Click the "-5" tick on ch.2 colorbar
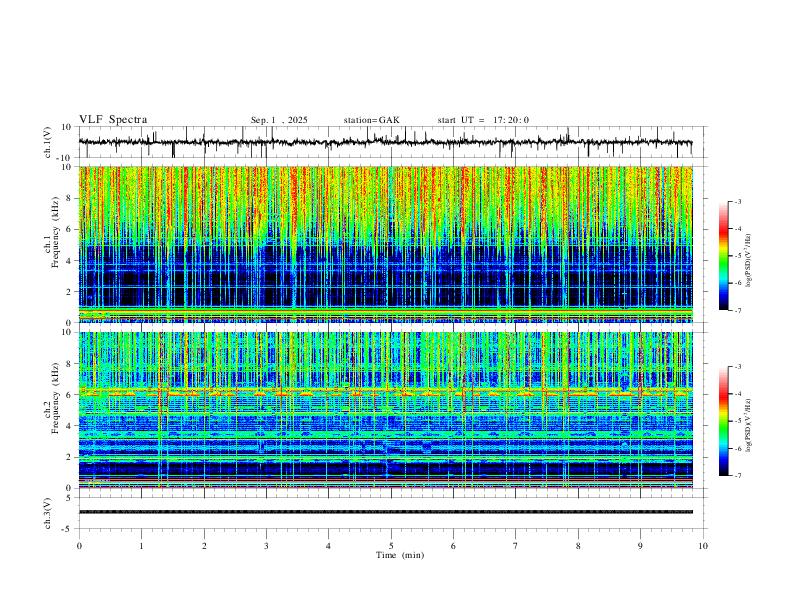 point(738,421)
